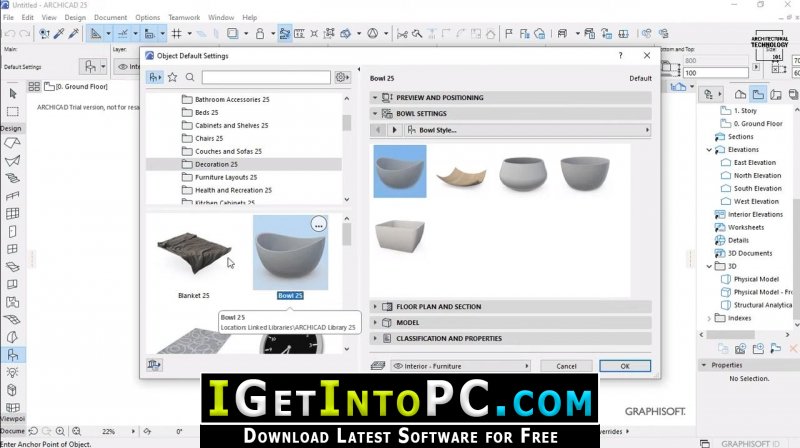Viewport: 800px width, 448px height.
Task: Open the Design menu
Action: tap(75, 17)
